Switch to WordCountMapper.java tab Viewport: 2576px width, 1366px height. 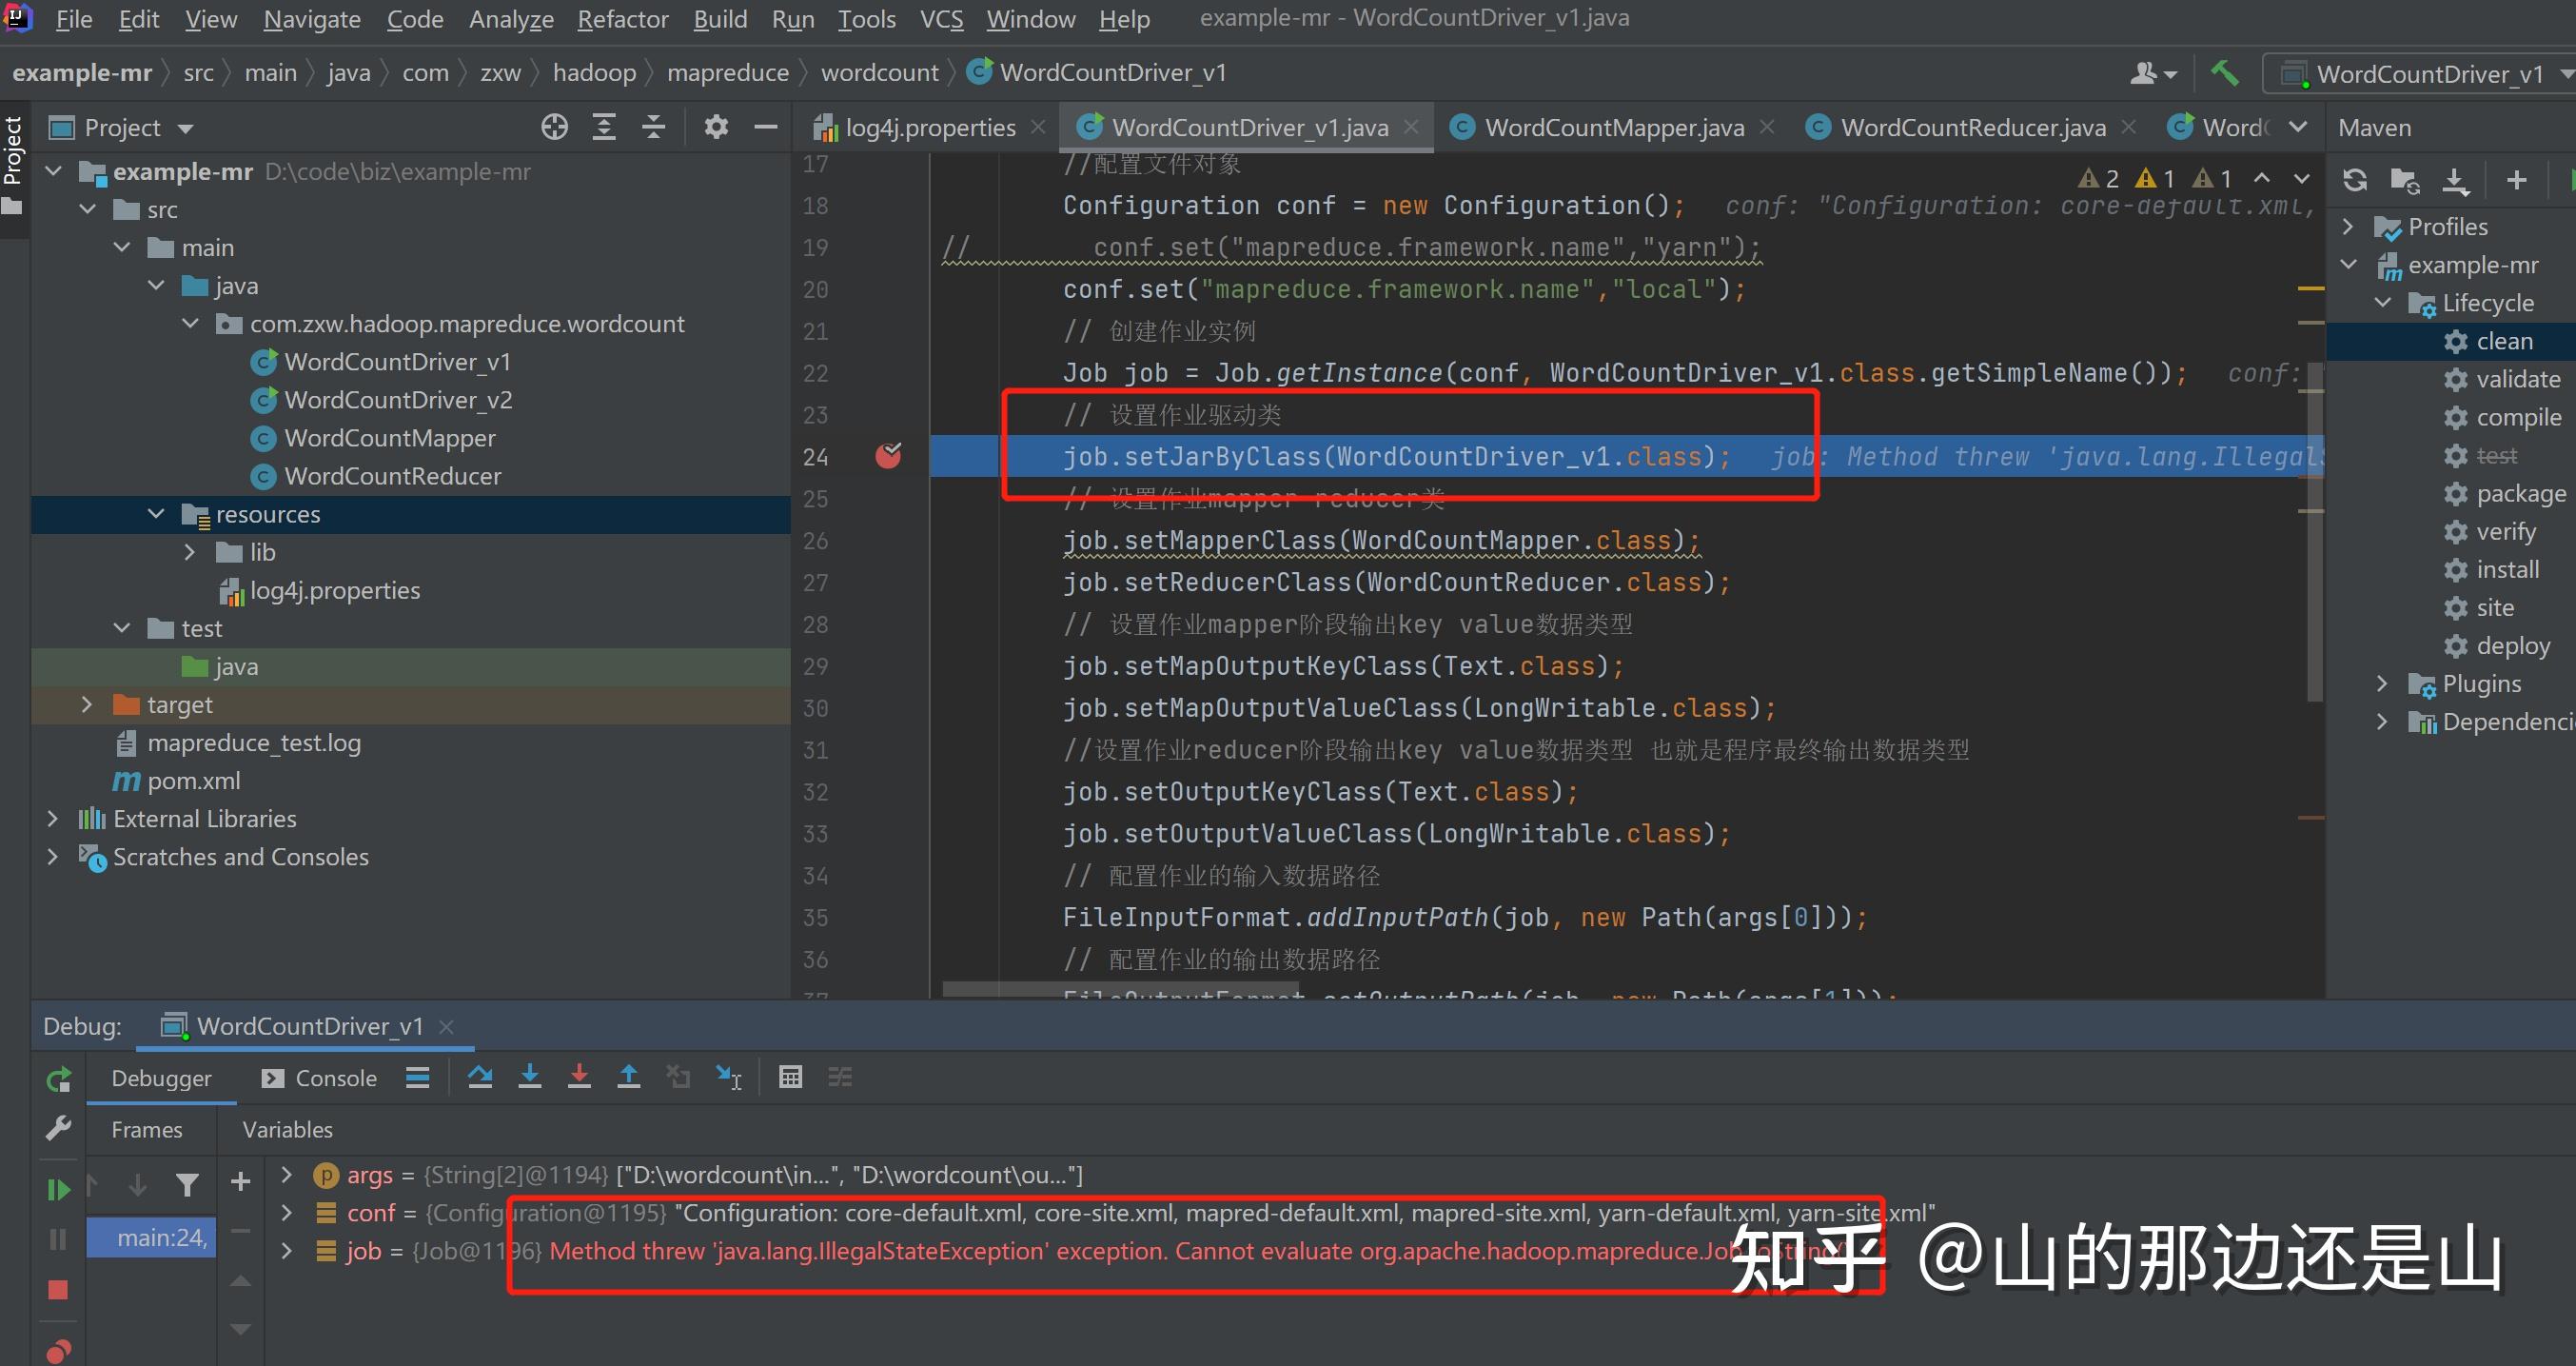(x=1613, y=128)
